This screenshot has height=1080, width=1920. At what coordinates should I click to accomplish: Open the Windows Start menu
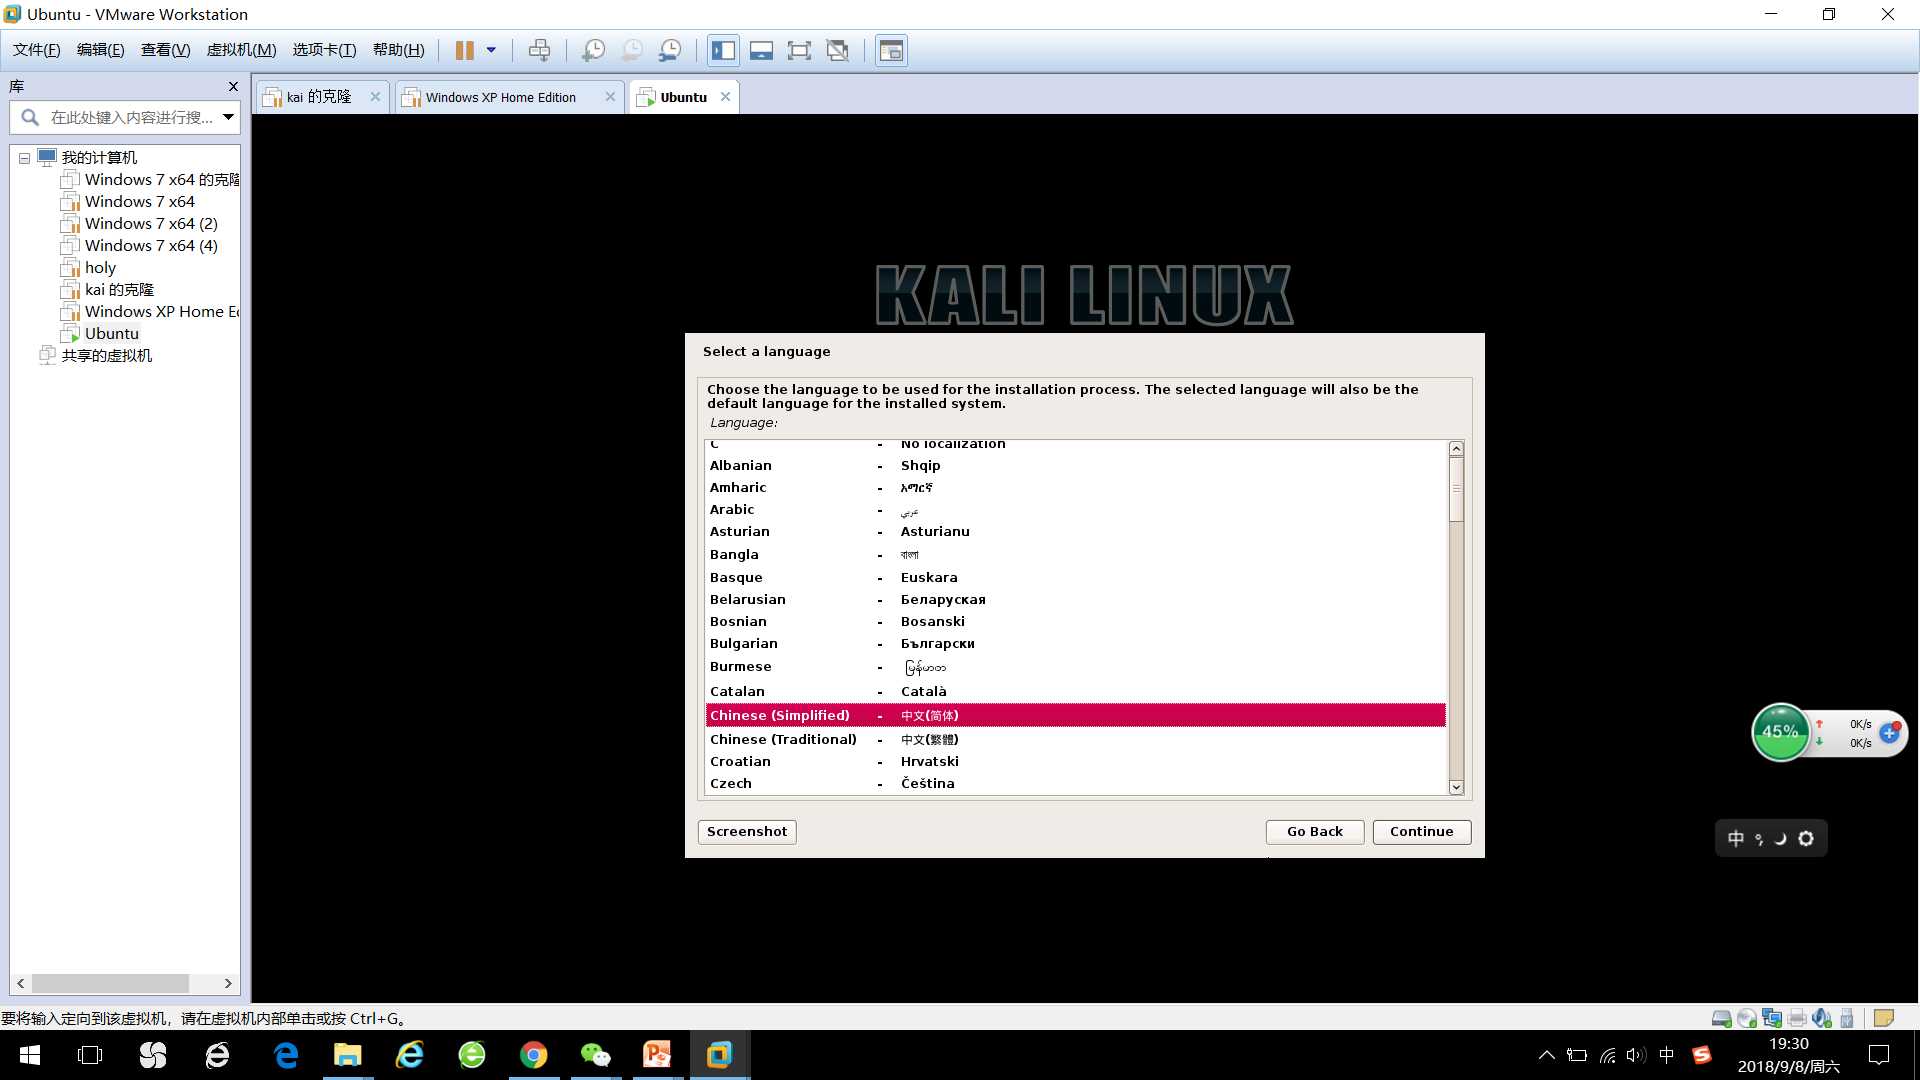pyautogui.click(x=29, y=1055)
